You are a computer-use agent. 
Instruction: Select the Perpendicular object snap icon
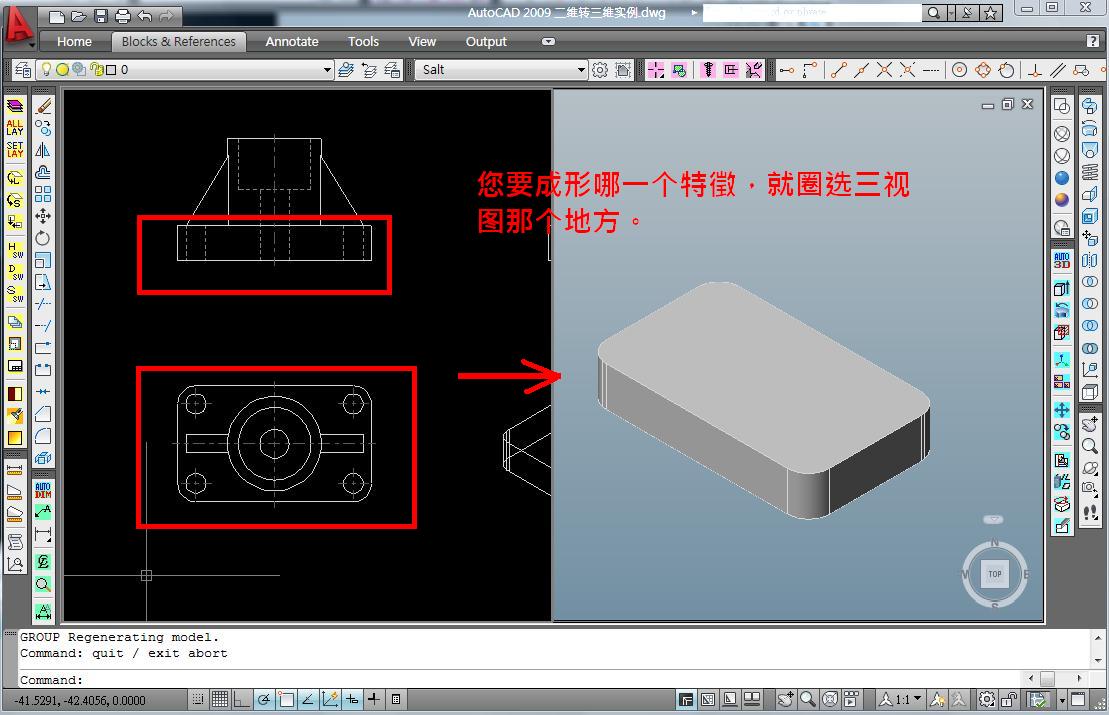click(1035, 69)
